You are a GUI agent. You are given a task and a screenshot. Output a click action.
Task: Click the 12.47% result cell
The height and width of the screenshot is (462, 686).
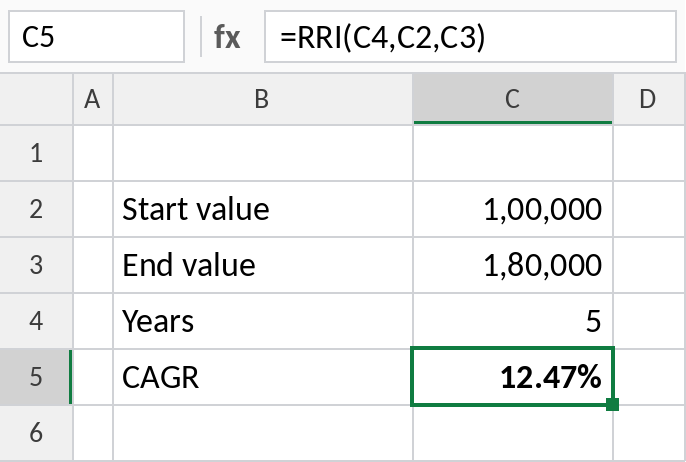click(513, 377)
